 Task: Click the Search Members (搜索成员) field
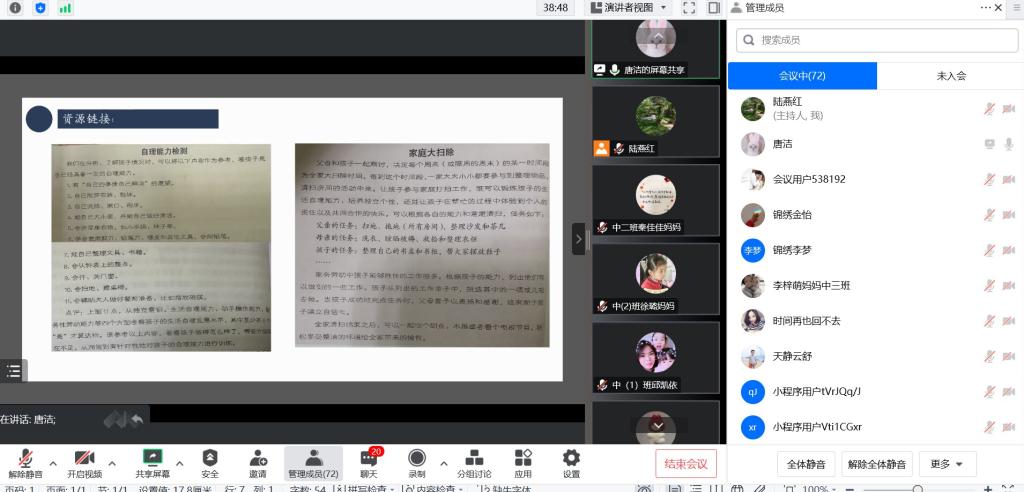[877, 40]
